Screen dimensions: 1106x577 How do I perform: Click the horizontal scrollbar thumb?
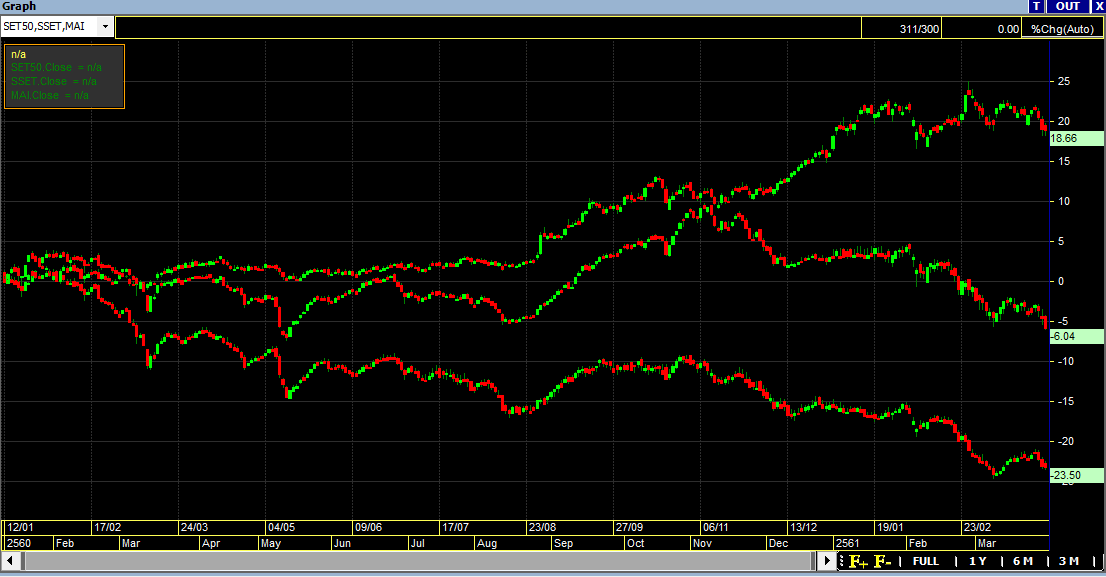[x=419, y=561]
